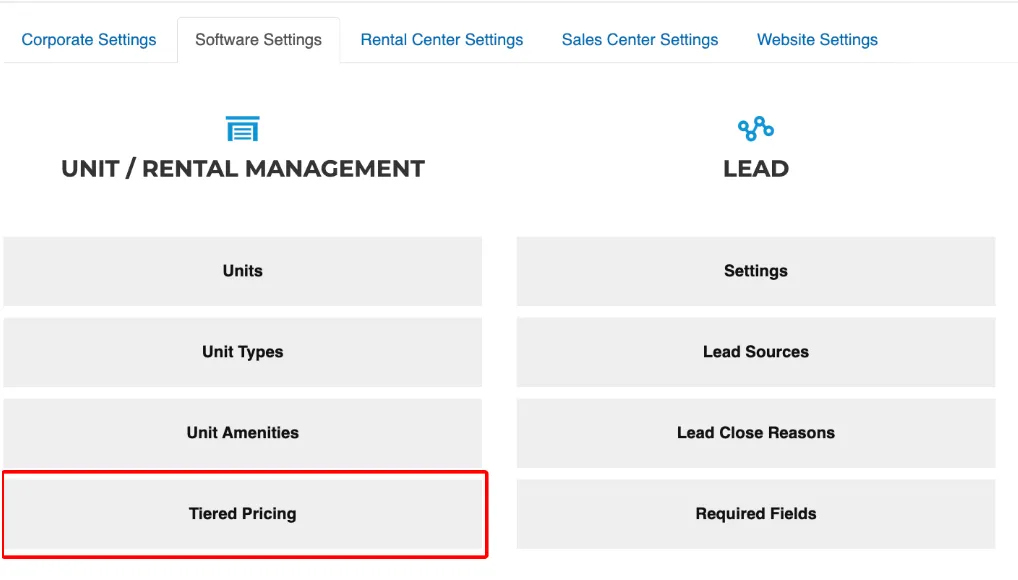This screenshot has width=1018, height=580.
Task: Open Unit Types settings
Action: click(x=243, y=352)
